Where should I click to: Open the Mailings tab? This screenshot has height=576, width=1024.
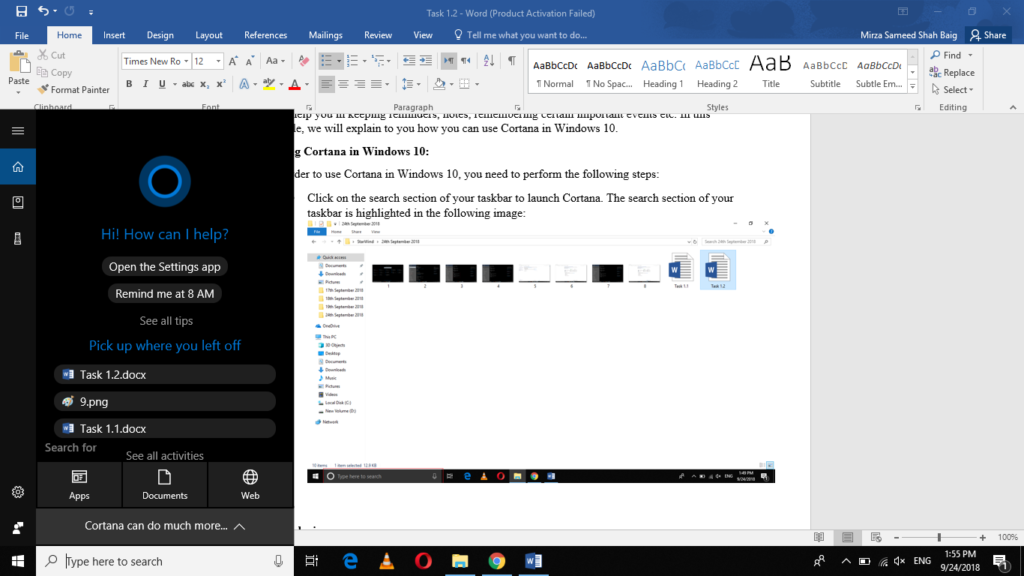325,34
